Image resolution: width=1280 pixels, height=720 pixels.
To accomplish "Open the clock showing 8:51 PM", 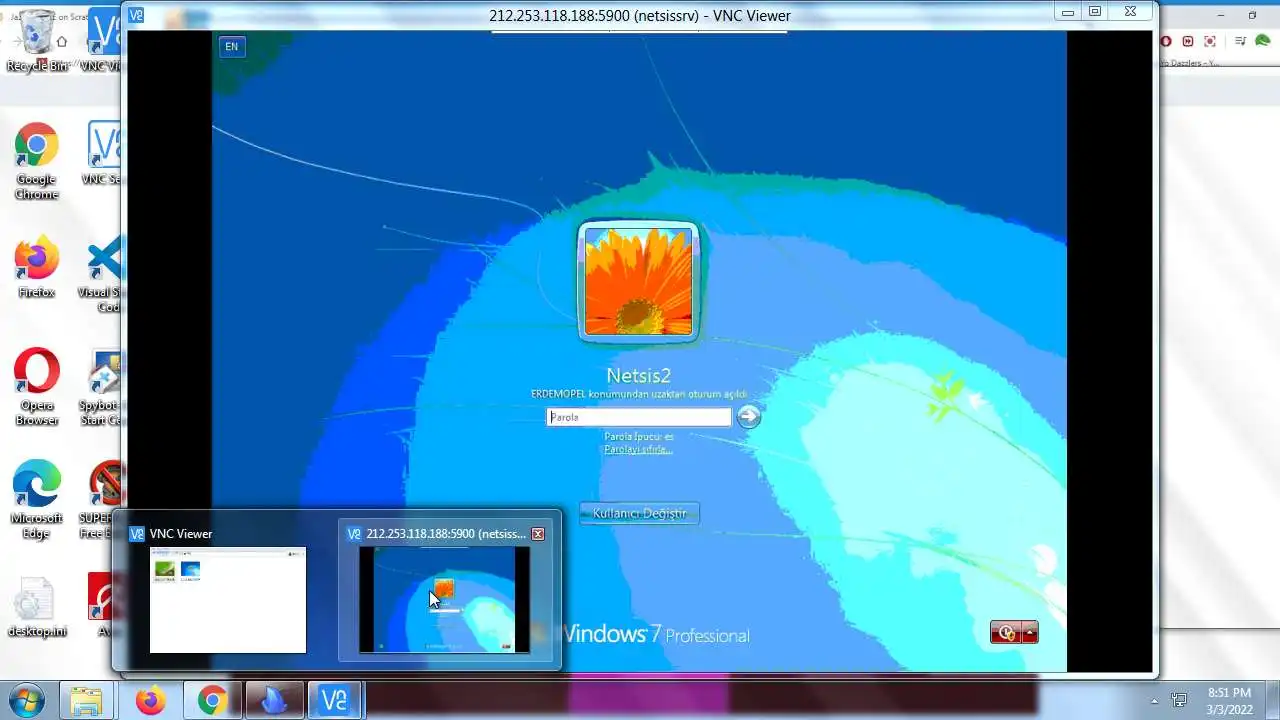I will pyautogui.click(x=1228, y=701).
